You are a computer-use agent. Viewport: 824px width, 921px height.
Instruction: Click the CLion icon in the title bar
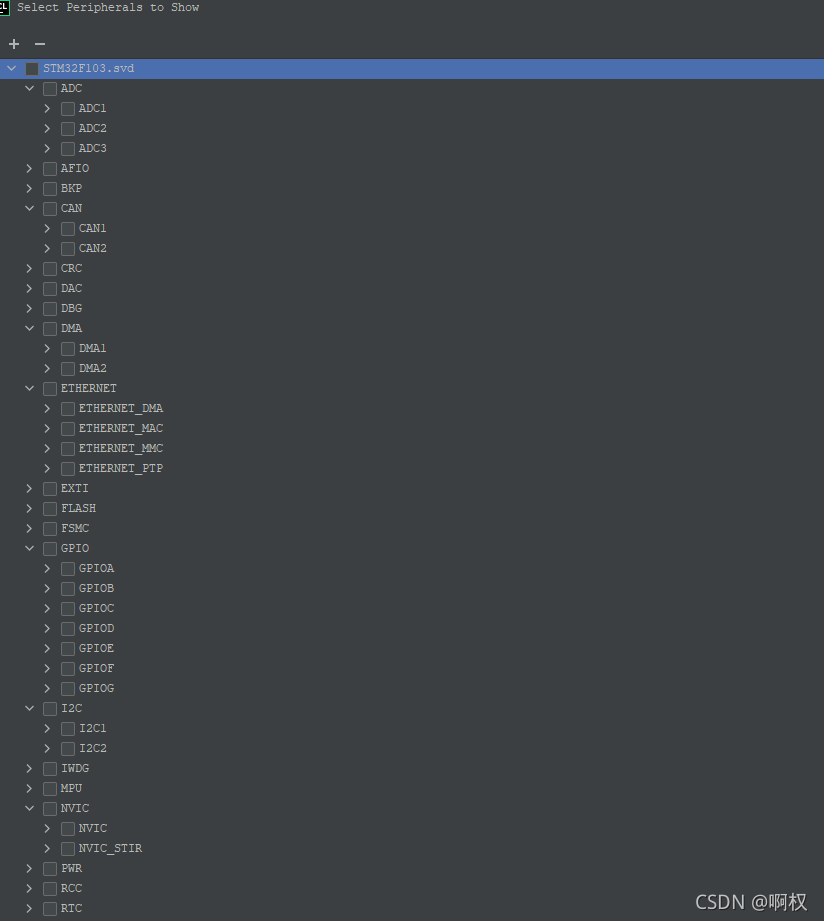pos(4,7)
